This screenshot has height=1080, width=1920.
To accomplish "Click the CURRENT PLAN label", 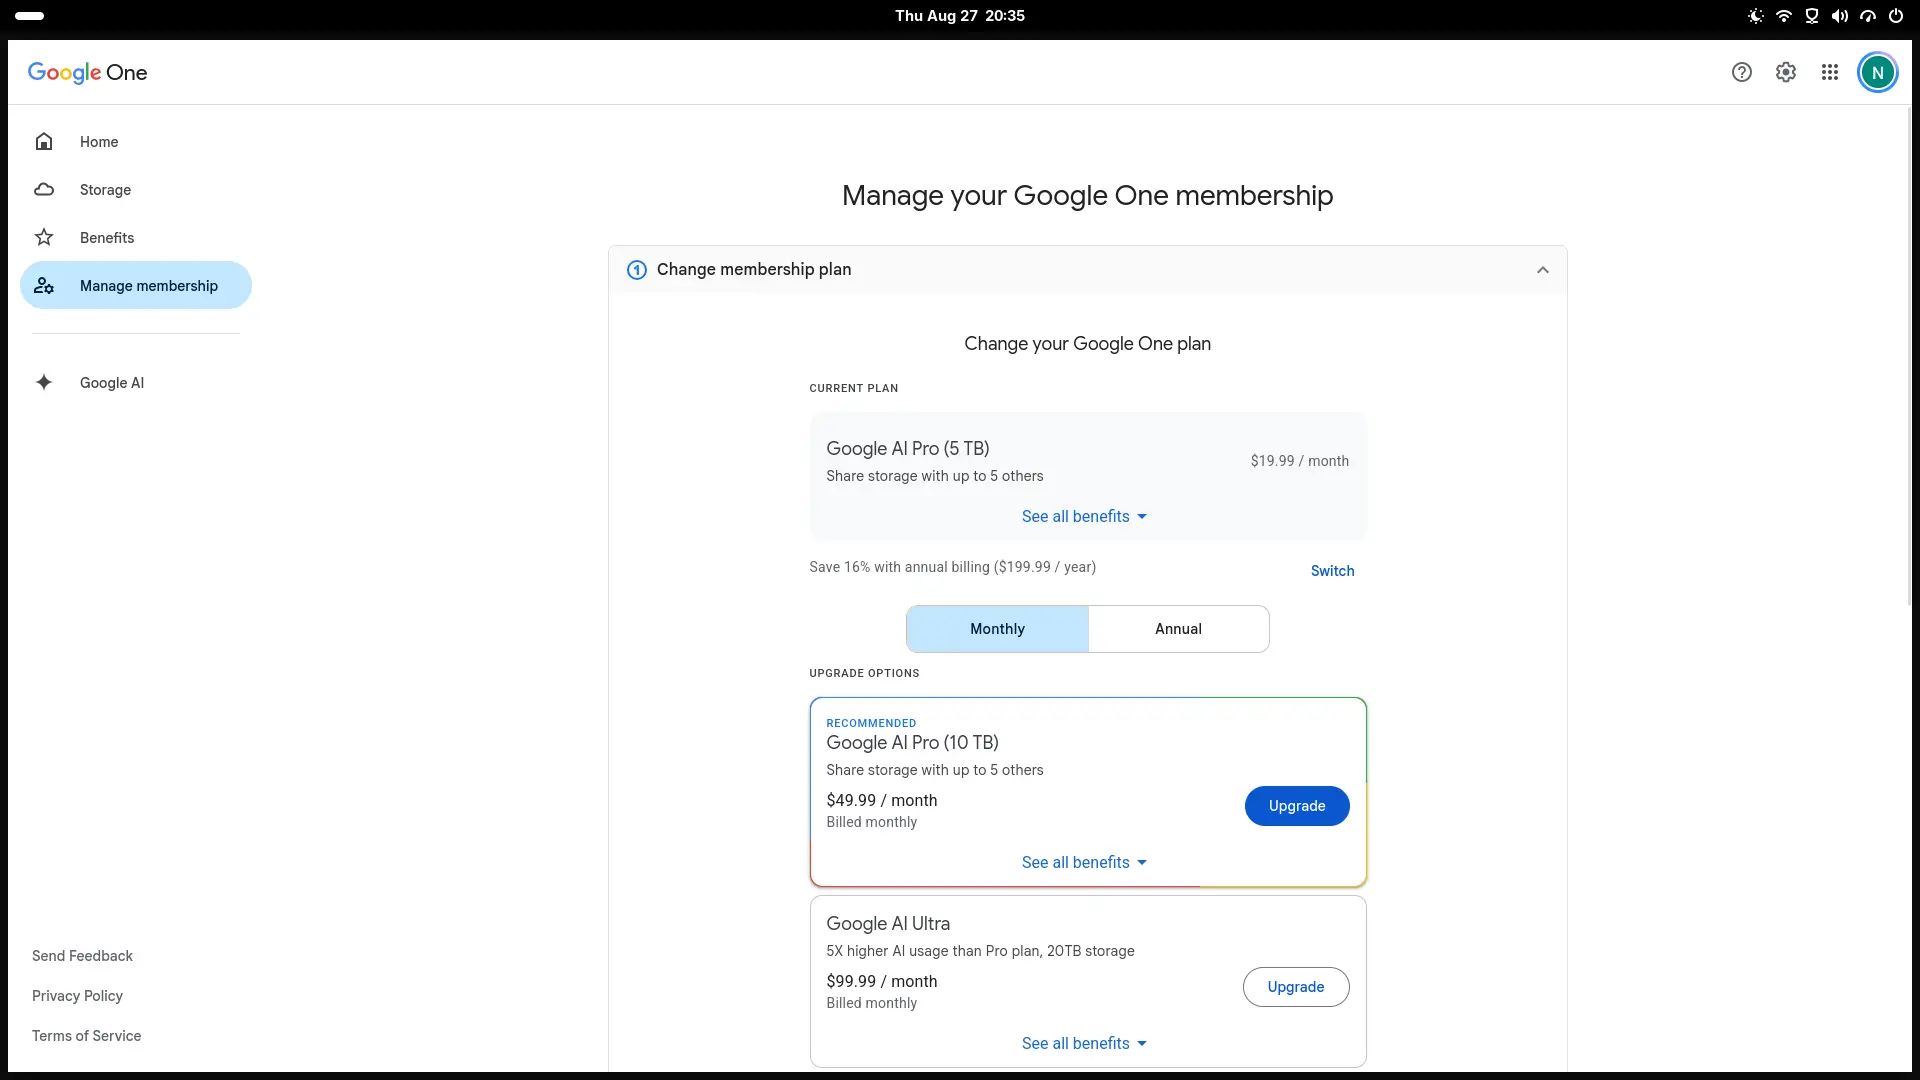I will pyautogui.click(x=853, y=388).
